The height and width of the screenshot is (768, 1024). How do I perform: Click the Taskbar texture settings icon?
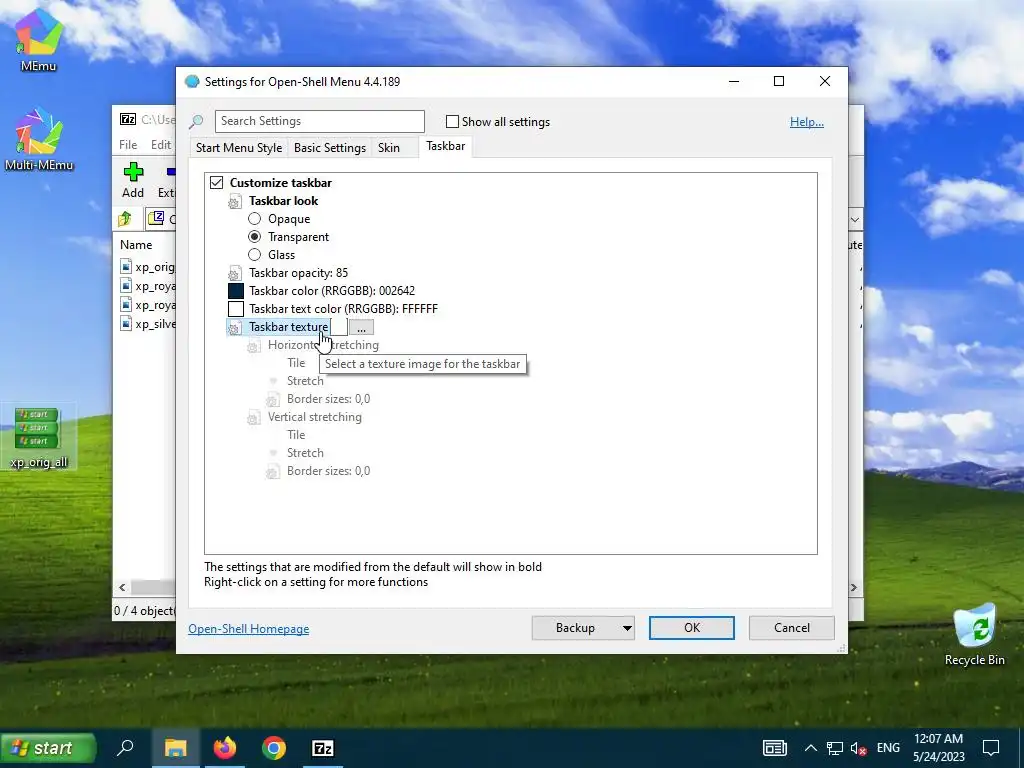234,328
